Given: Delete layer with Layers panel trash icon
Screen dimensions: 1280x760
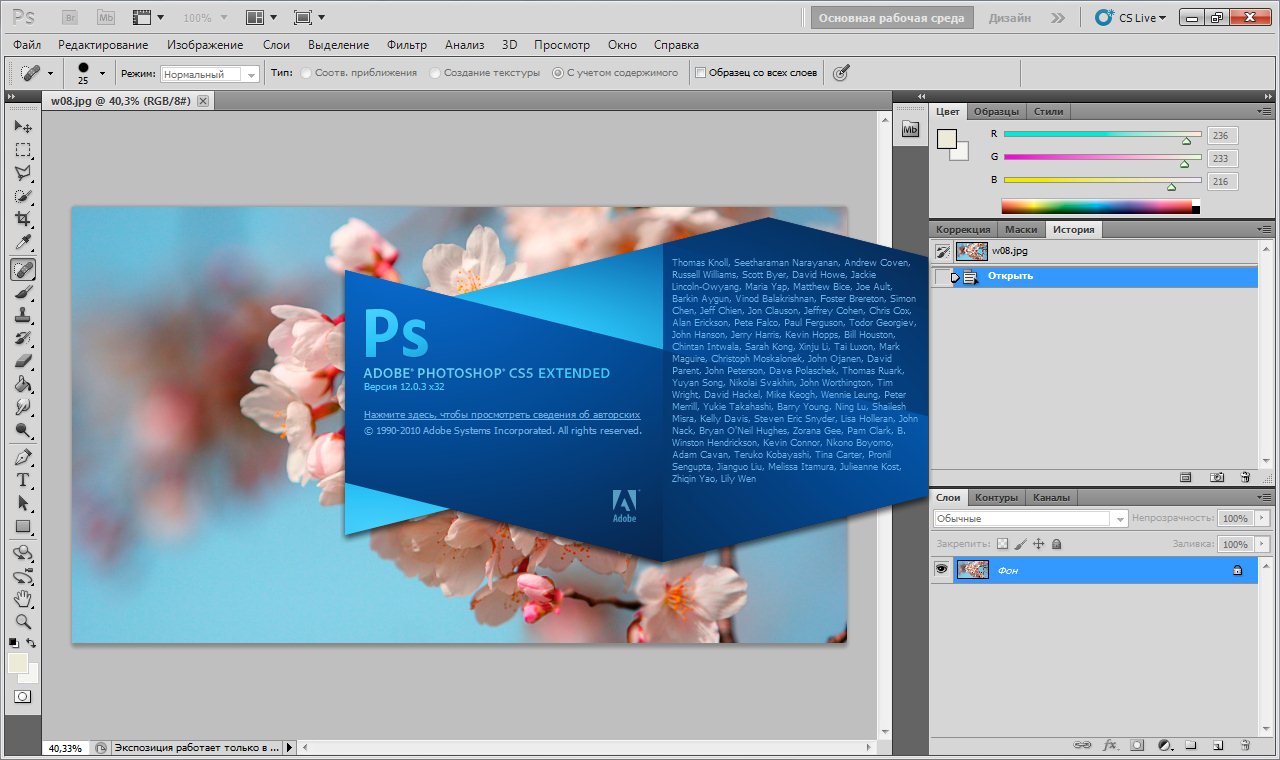Looking at the screenshot, I should coord(1245,745).
